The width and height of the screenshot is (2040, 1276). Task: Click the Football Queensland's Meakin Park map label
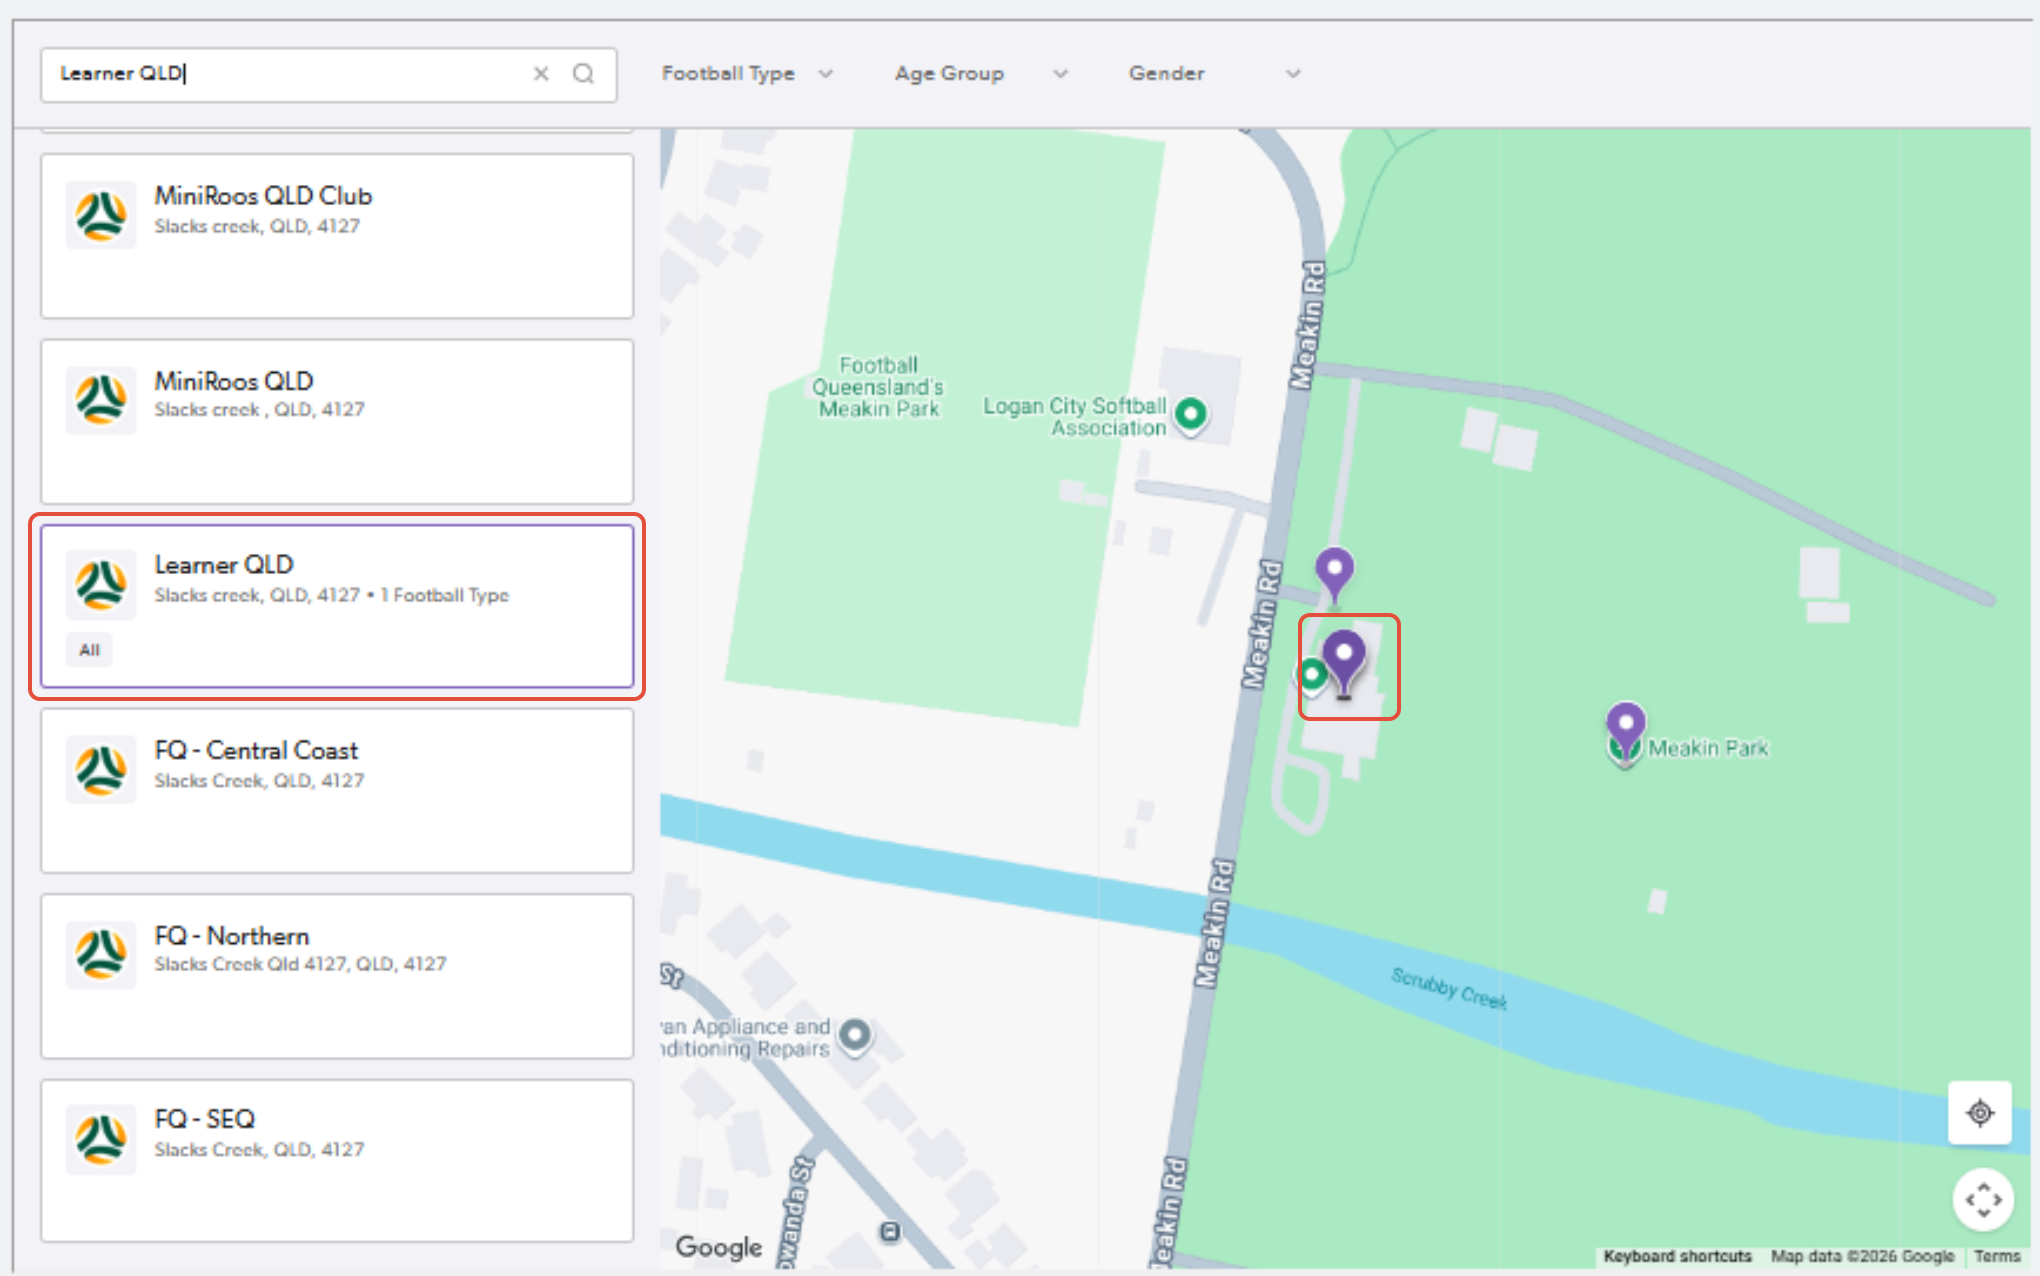pos(878,387)
